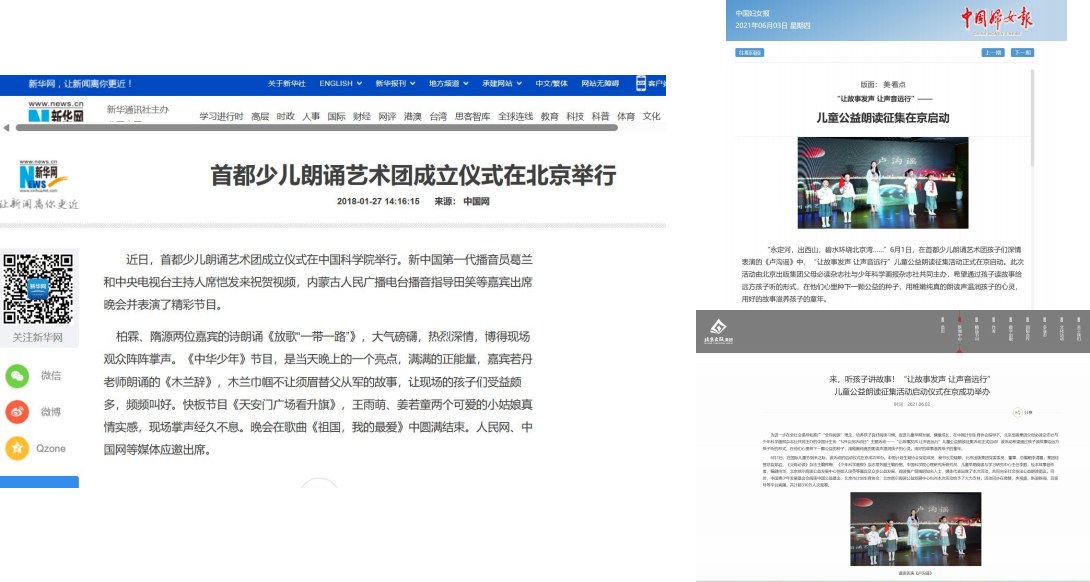Click the Qzone share label

(x=51, y=448)
